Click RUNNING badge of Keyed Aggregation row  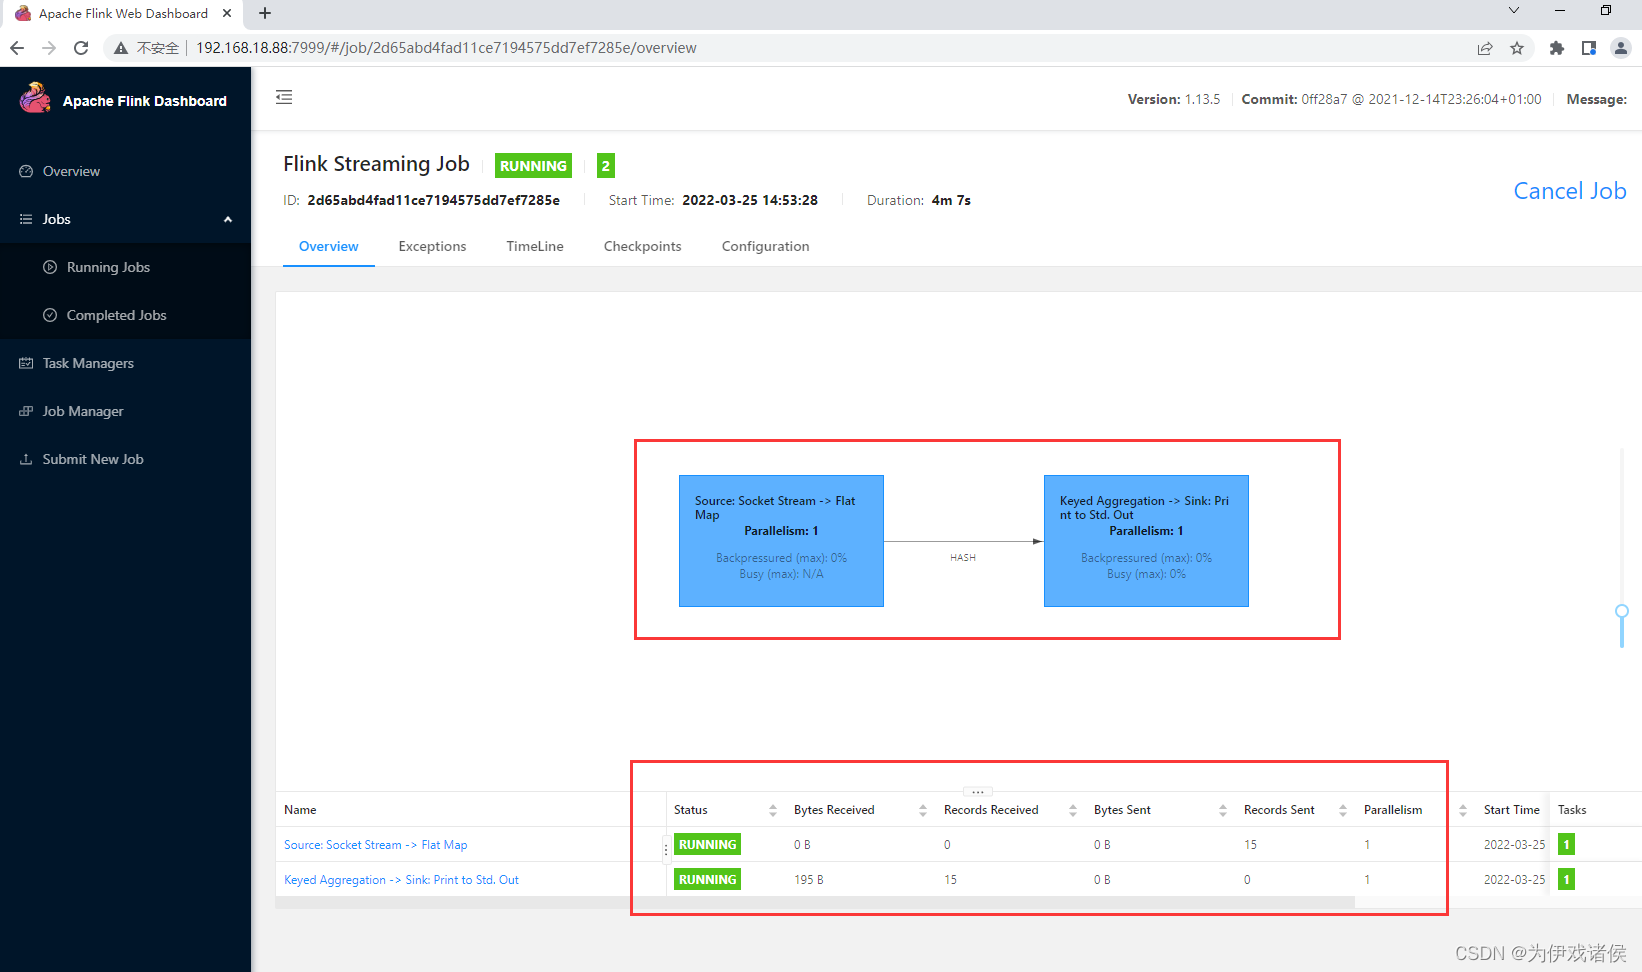click(707, 880)
